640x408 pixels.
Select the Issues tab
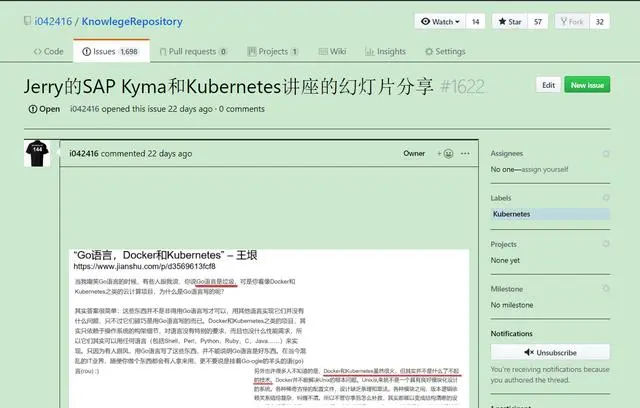point(111,51)
